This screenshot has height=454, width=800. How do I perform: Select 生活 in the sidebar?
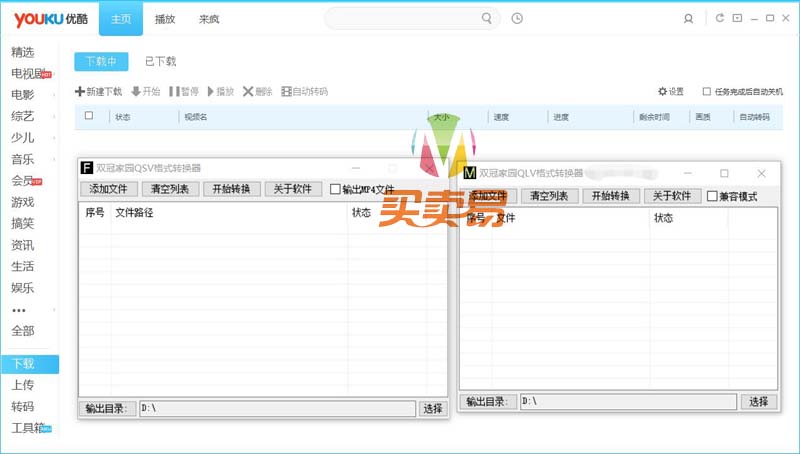(x=23, y=266)
